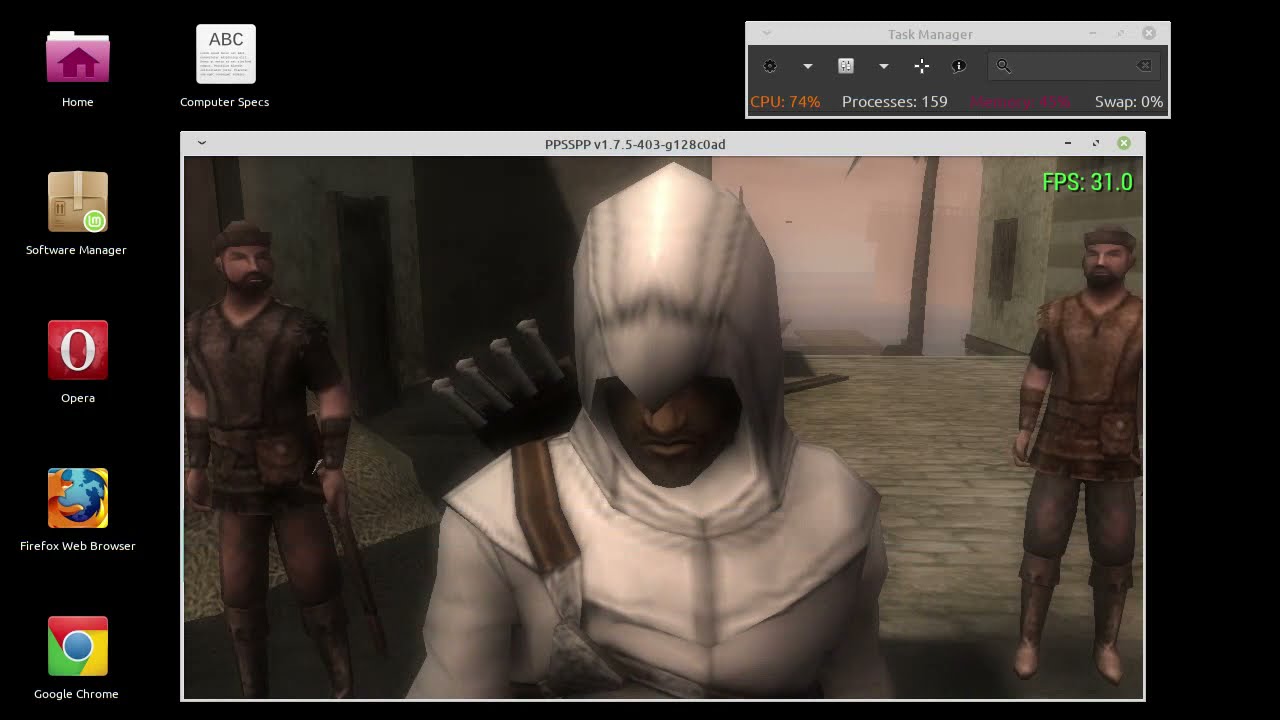Viewport: 1280px width, 720px height.
Task: Open Task Manager settings sliders icon
Action: pyautogui.click(x=846, y=66)
